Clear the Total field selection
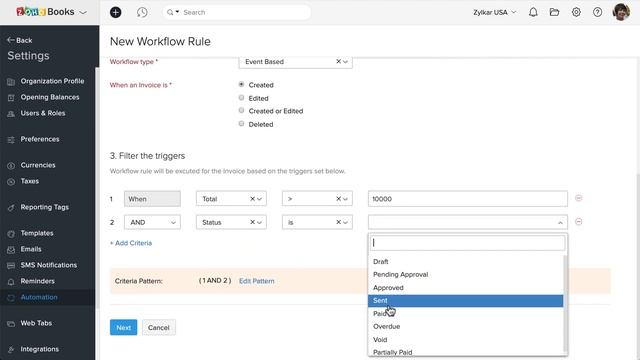Viewport: 640px width, 360px height. (x=252, y=199)
